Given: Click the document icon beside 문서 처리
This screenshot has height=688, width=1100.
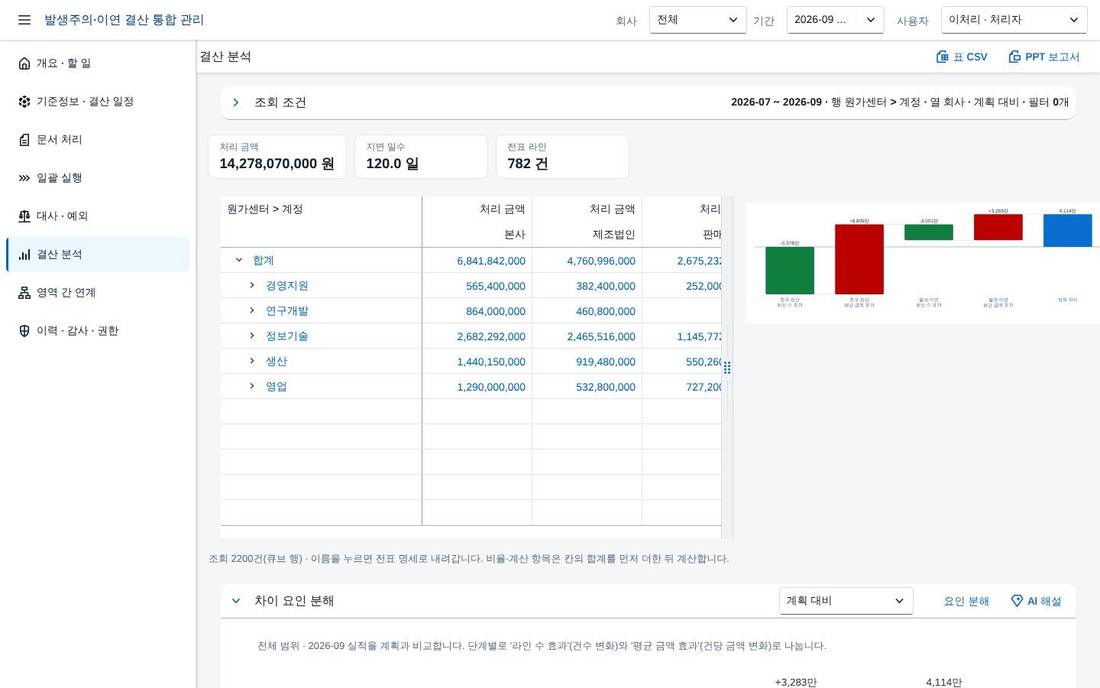Looking at the screenshot, I should (x=25, y=140).
